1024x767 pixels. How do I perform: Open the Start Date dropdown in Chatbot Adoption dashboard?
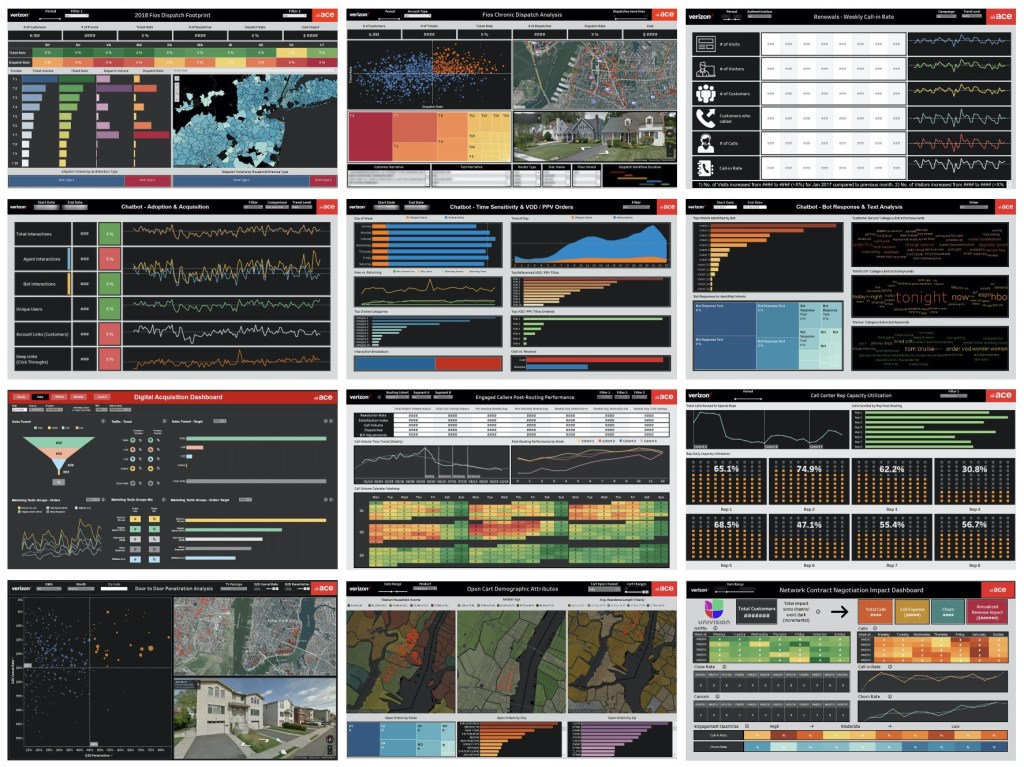point(46,207)
